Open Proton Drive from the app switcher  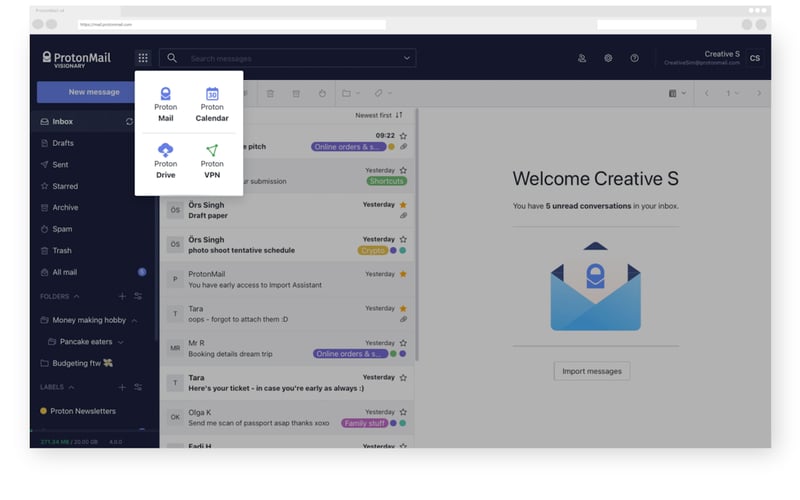(165, 161)
